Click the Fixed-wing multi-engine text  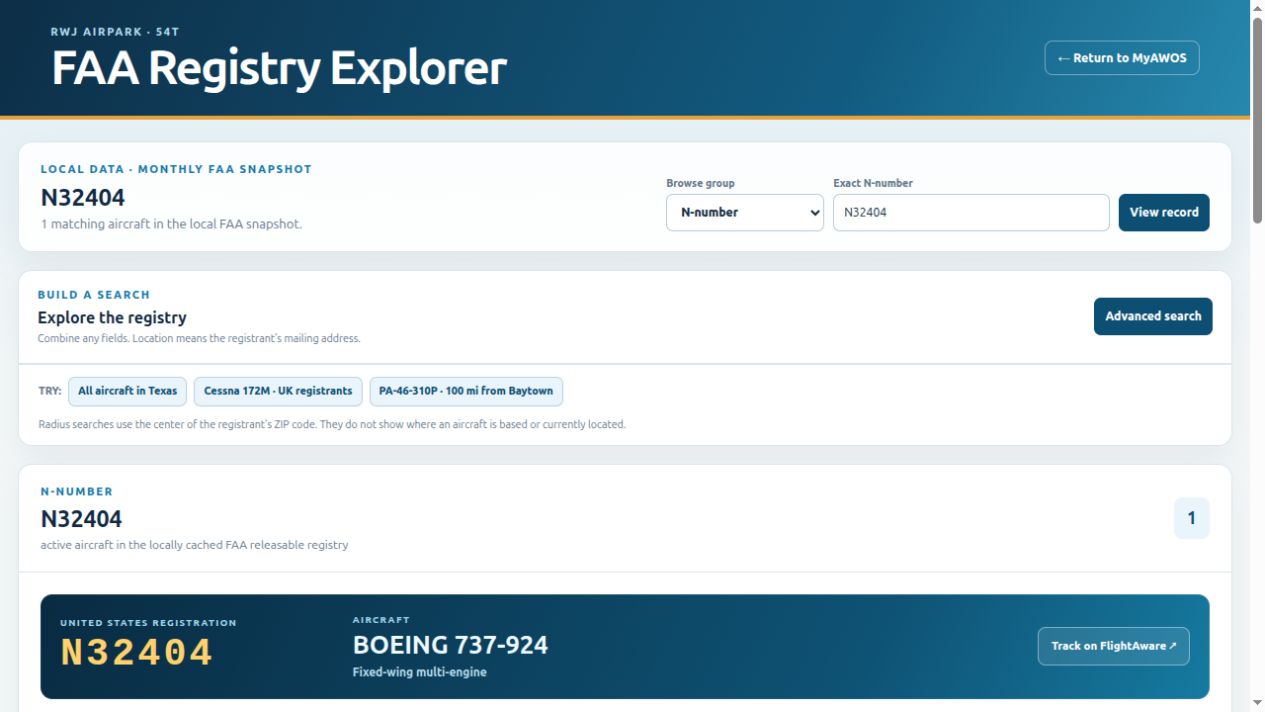[x=420, y=672]
